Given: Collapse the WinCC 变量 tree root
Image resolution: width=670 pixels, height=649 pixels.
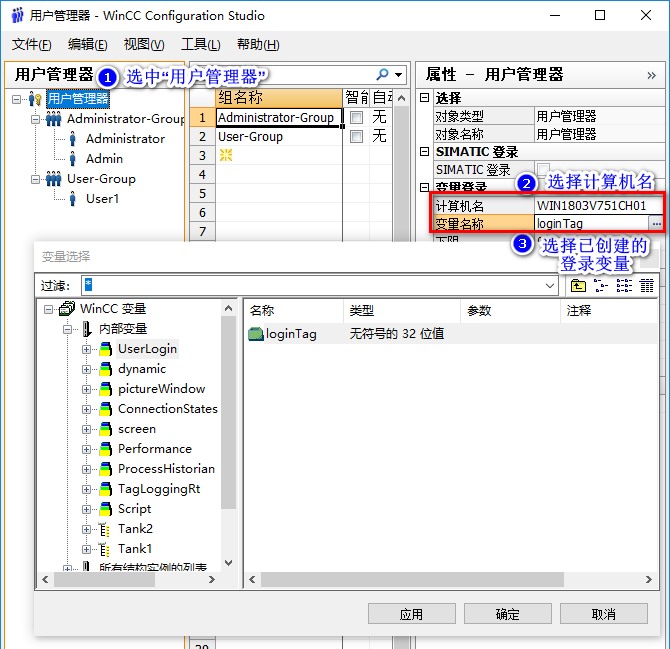Looking at the screenshot, I should pos(49,309).
